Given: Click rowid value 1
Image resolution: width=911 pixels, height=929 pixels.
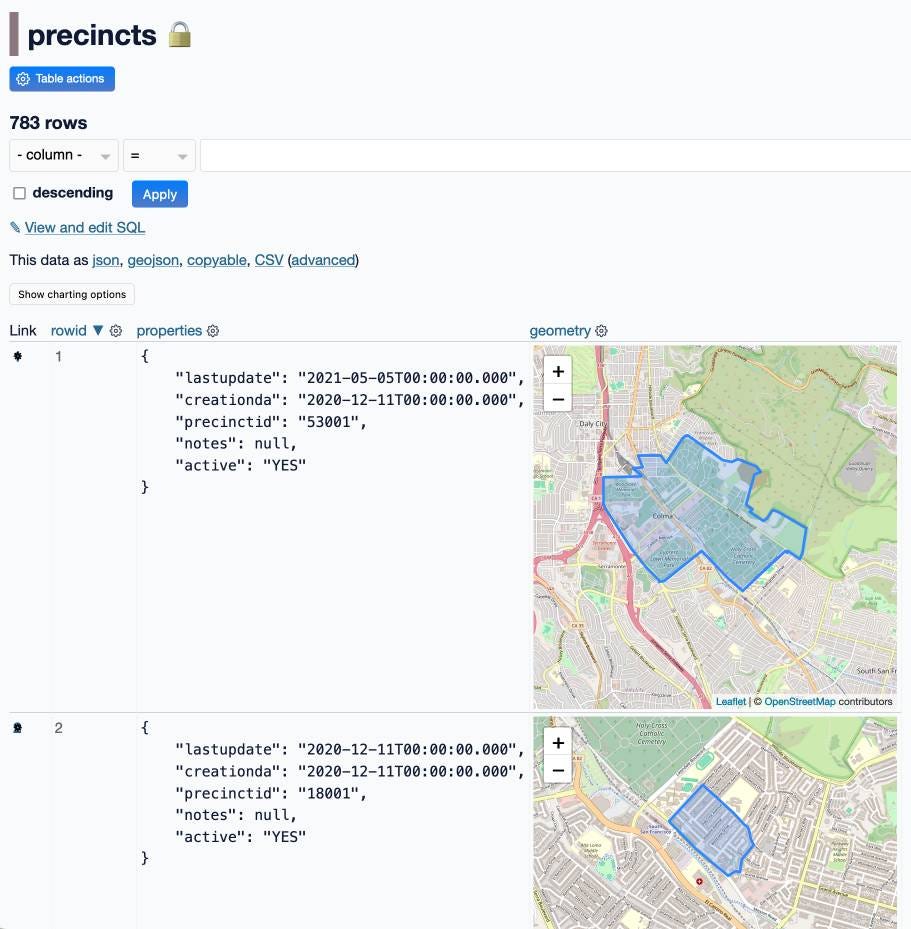Looking at the screenshot, I should coord(59,356).
